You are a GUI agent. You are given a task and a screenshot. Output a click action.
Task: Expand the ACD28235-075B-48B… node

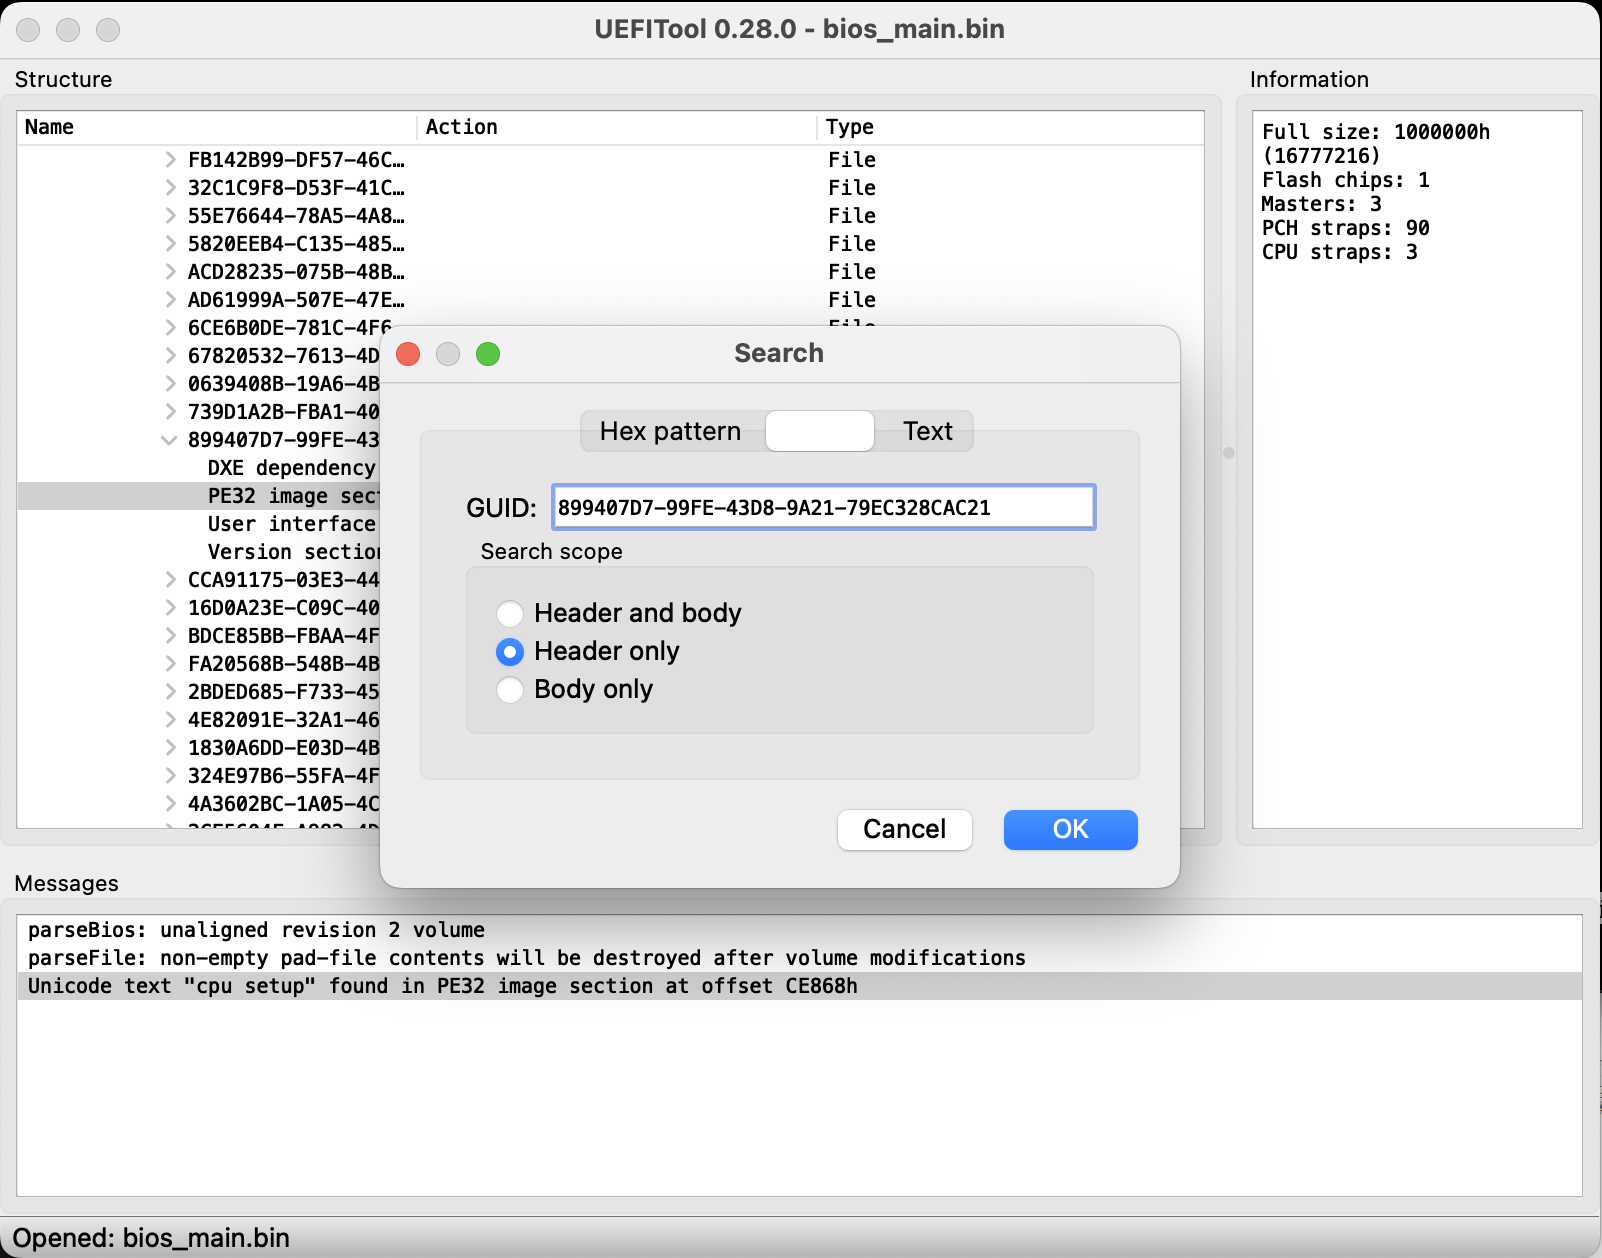[x=170, y=271]
